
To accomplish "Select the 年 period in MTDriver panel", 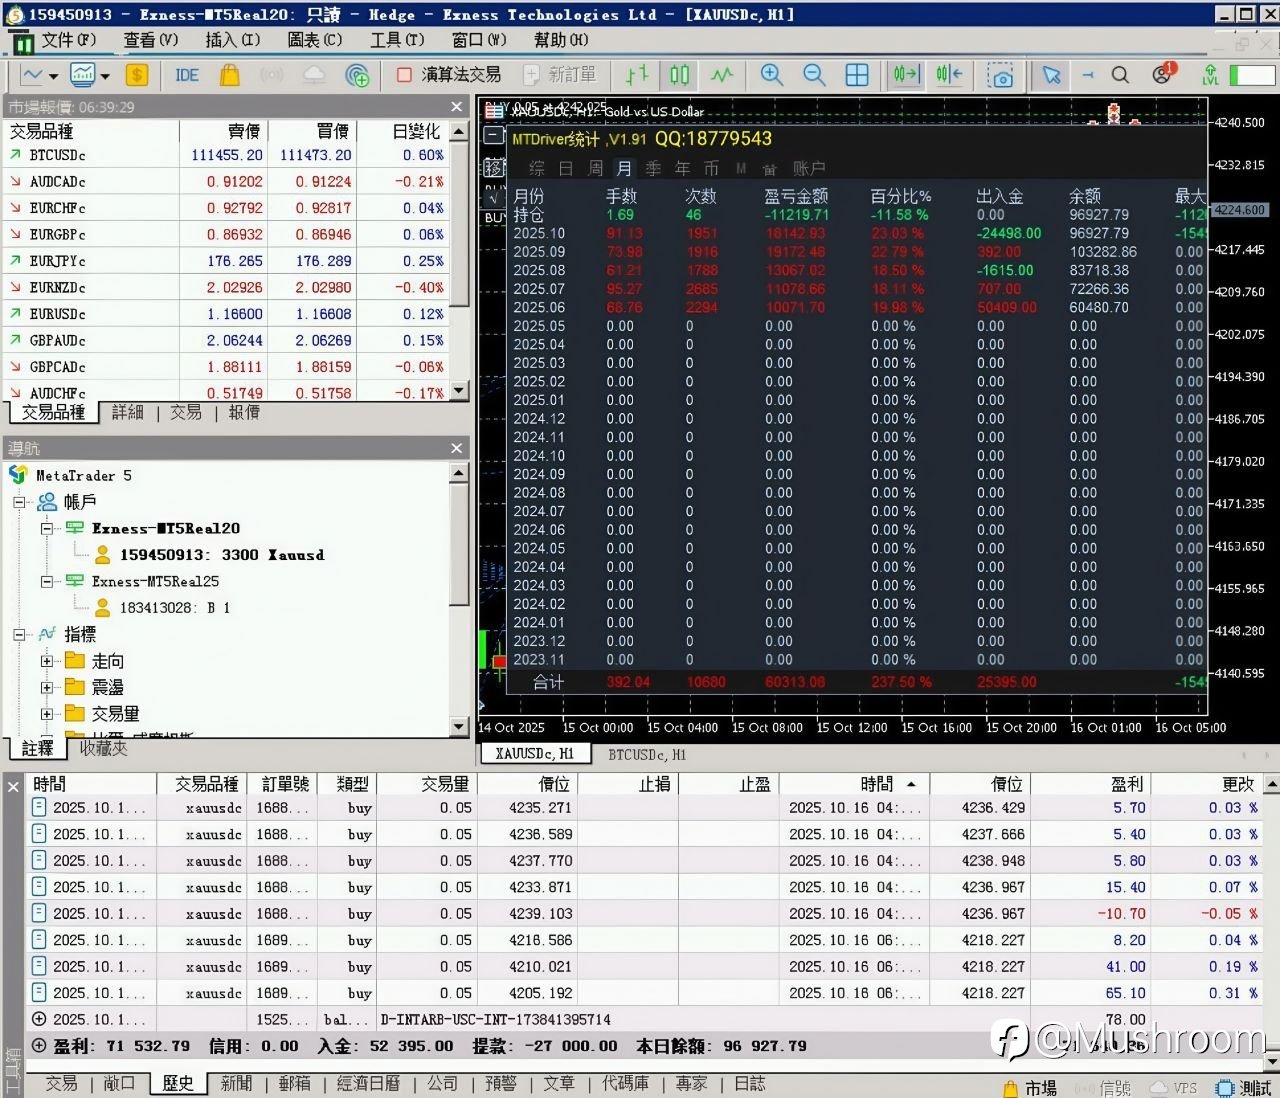I will 682,168.
